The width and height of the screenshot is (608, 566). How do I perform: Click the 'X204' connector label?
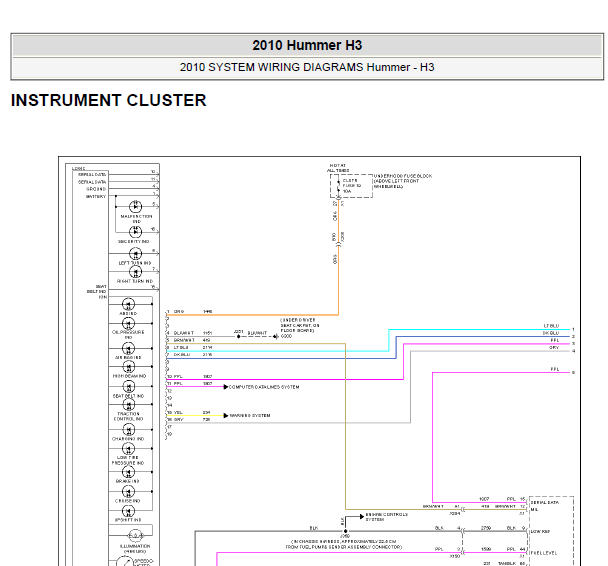tap(454, 514)
